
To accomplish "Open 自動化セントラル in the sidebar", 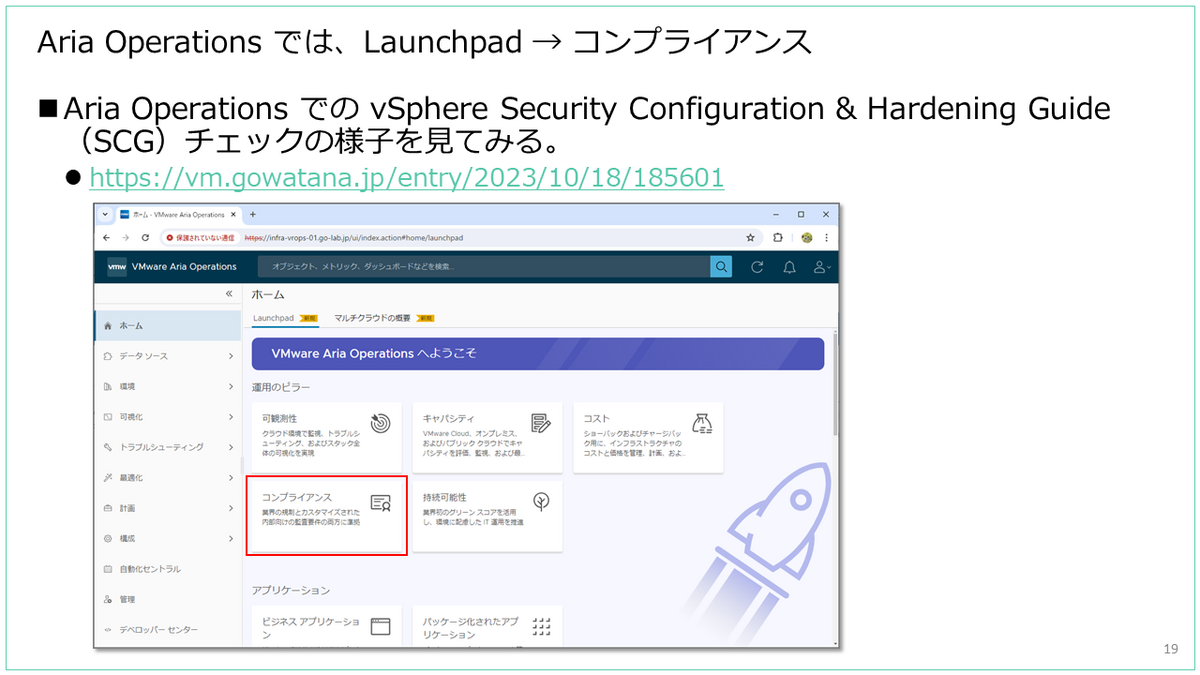I will pos(150,569).
